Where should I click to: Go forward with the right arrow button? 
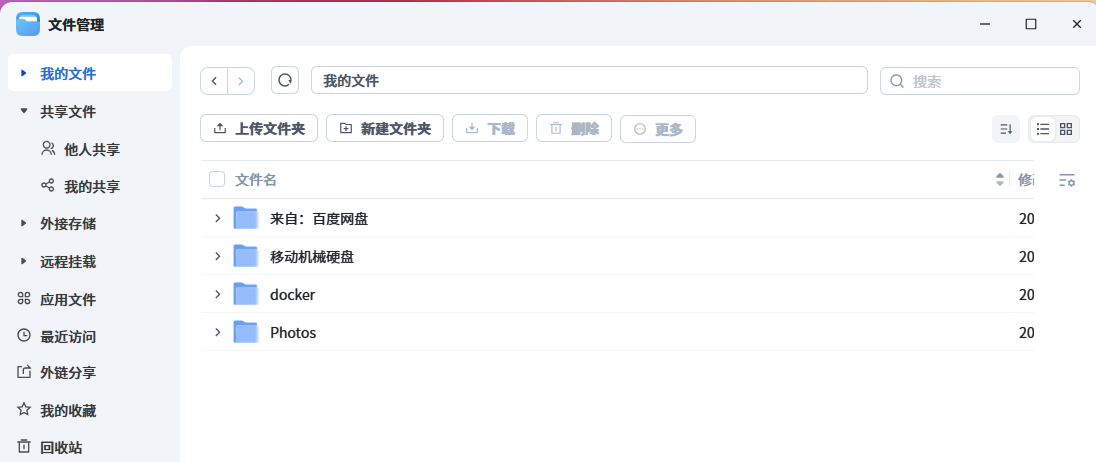click(x=240, y=81)
